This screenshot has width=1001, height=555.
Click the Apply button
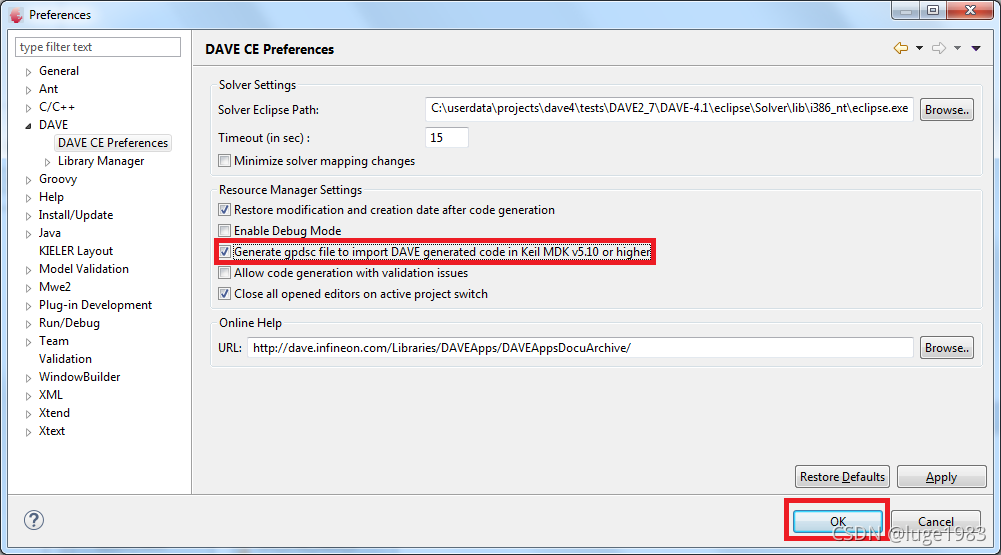pyautogui.click(x=942, y=477)
